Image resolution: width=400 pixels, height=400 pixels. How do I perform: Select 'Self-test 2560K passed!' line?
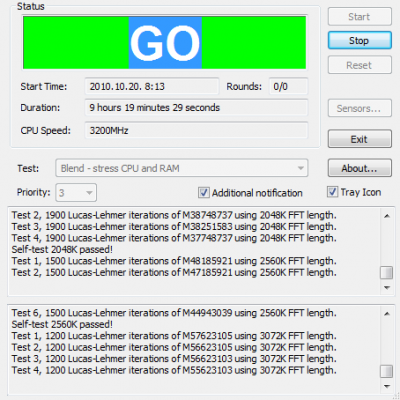[62, 324]
